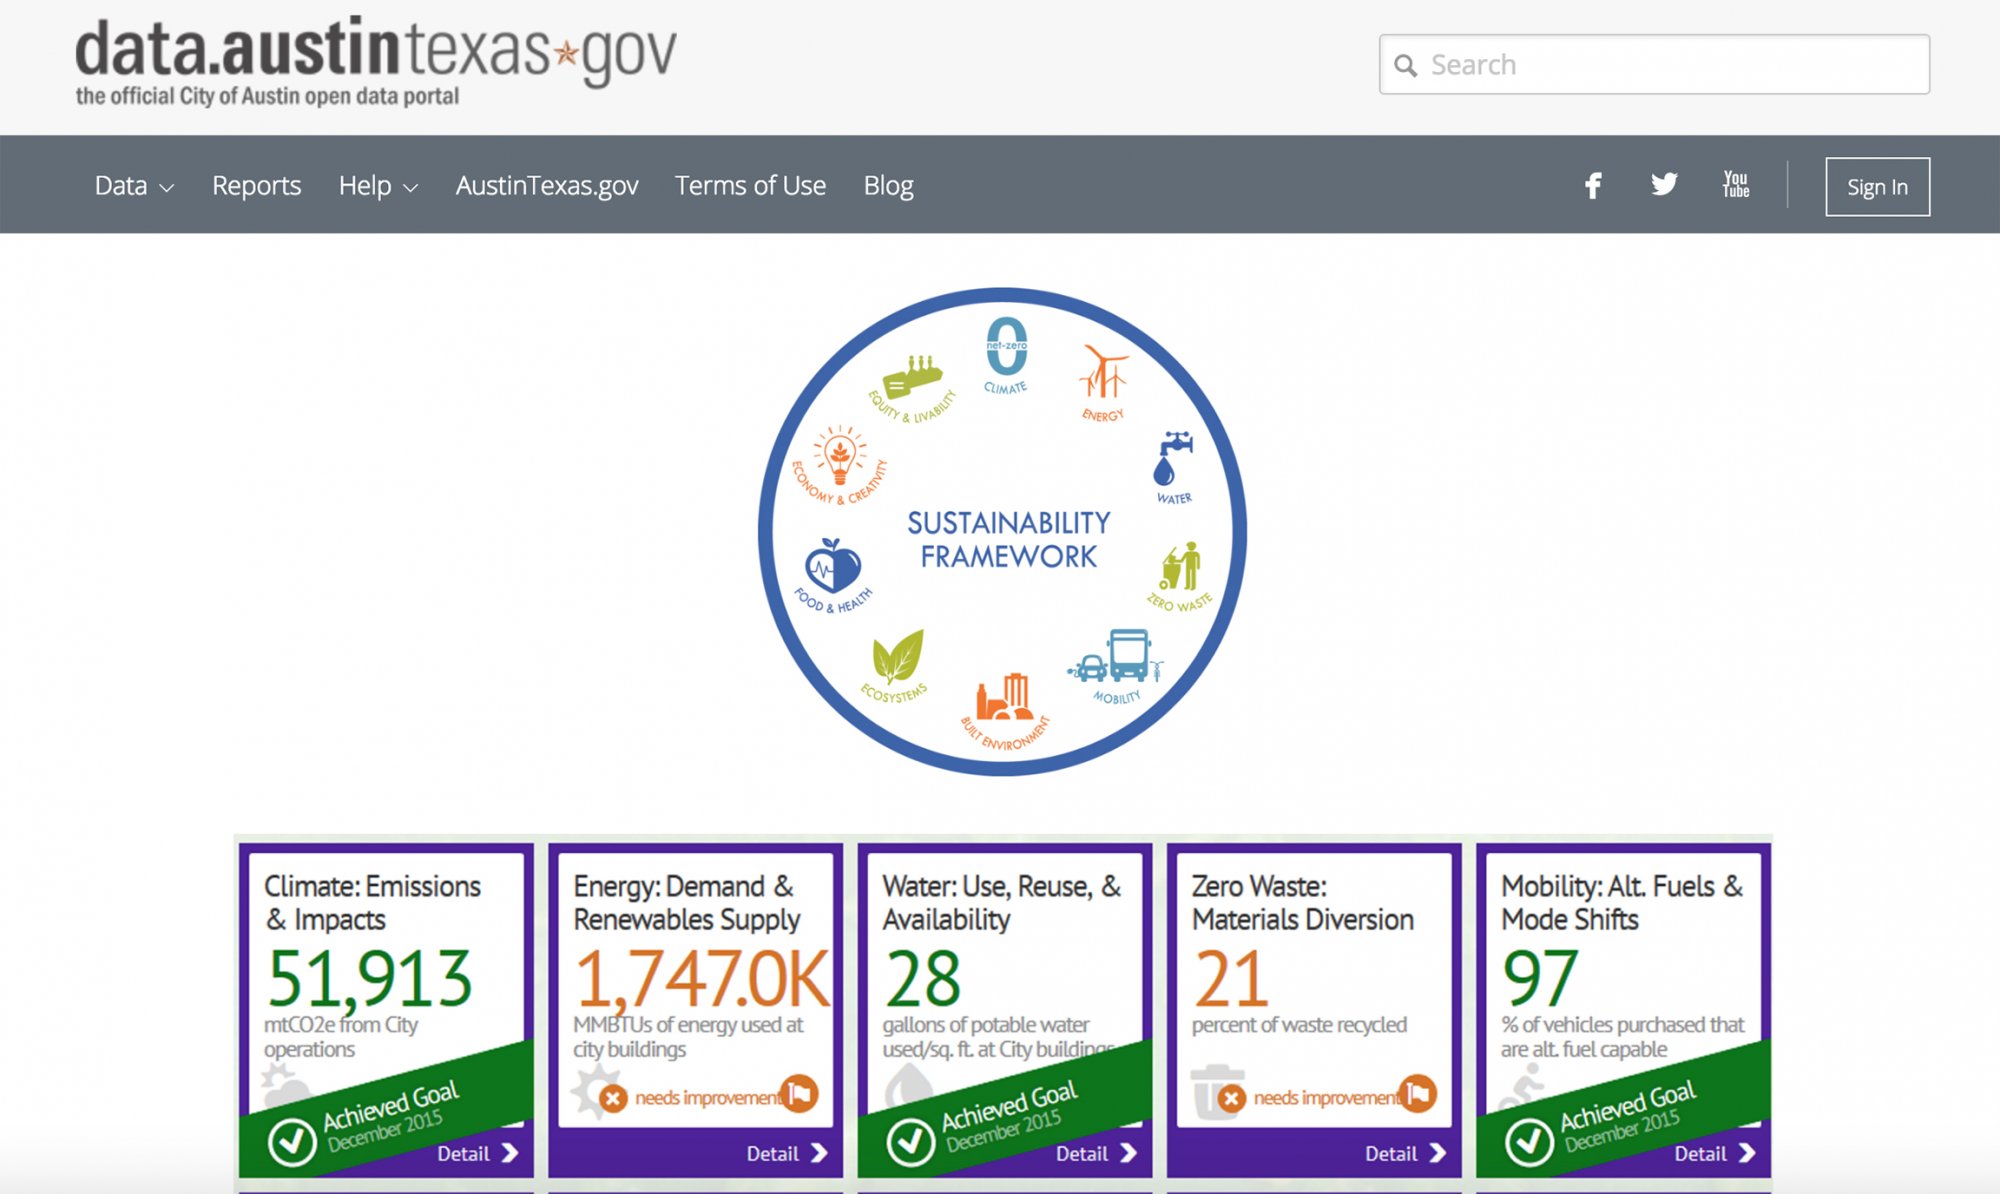Click the Sustainability Framework center title
This screenshot has height=1194, width=2000.
(1008, 539)
